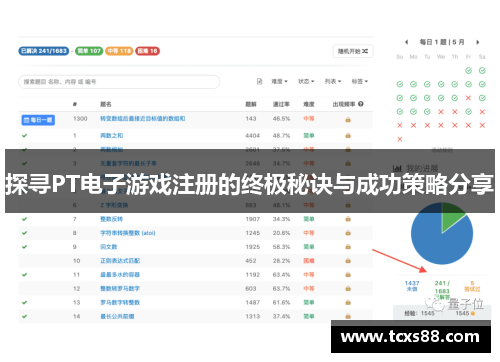Open problem 1 两数之和 link

(112, 135)
